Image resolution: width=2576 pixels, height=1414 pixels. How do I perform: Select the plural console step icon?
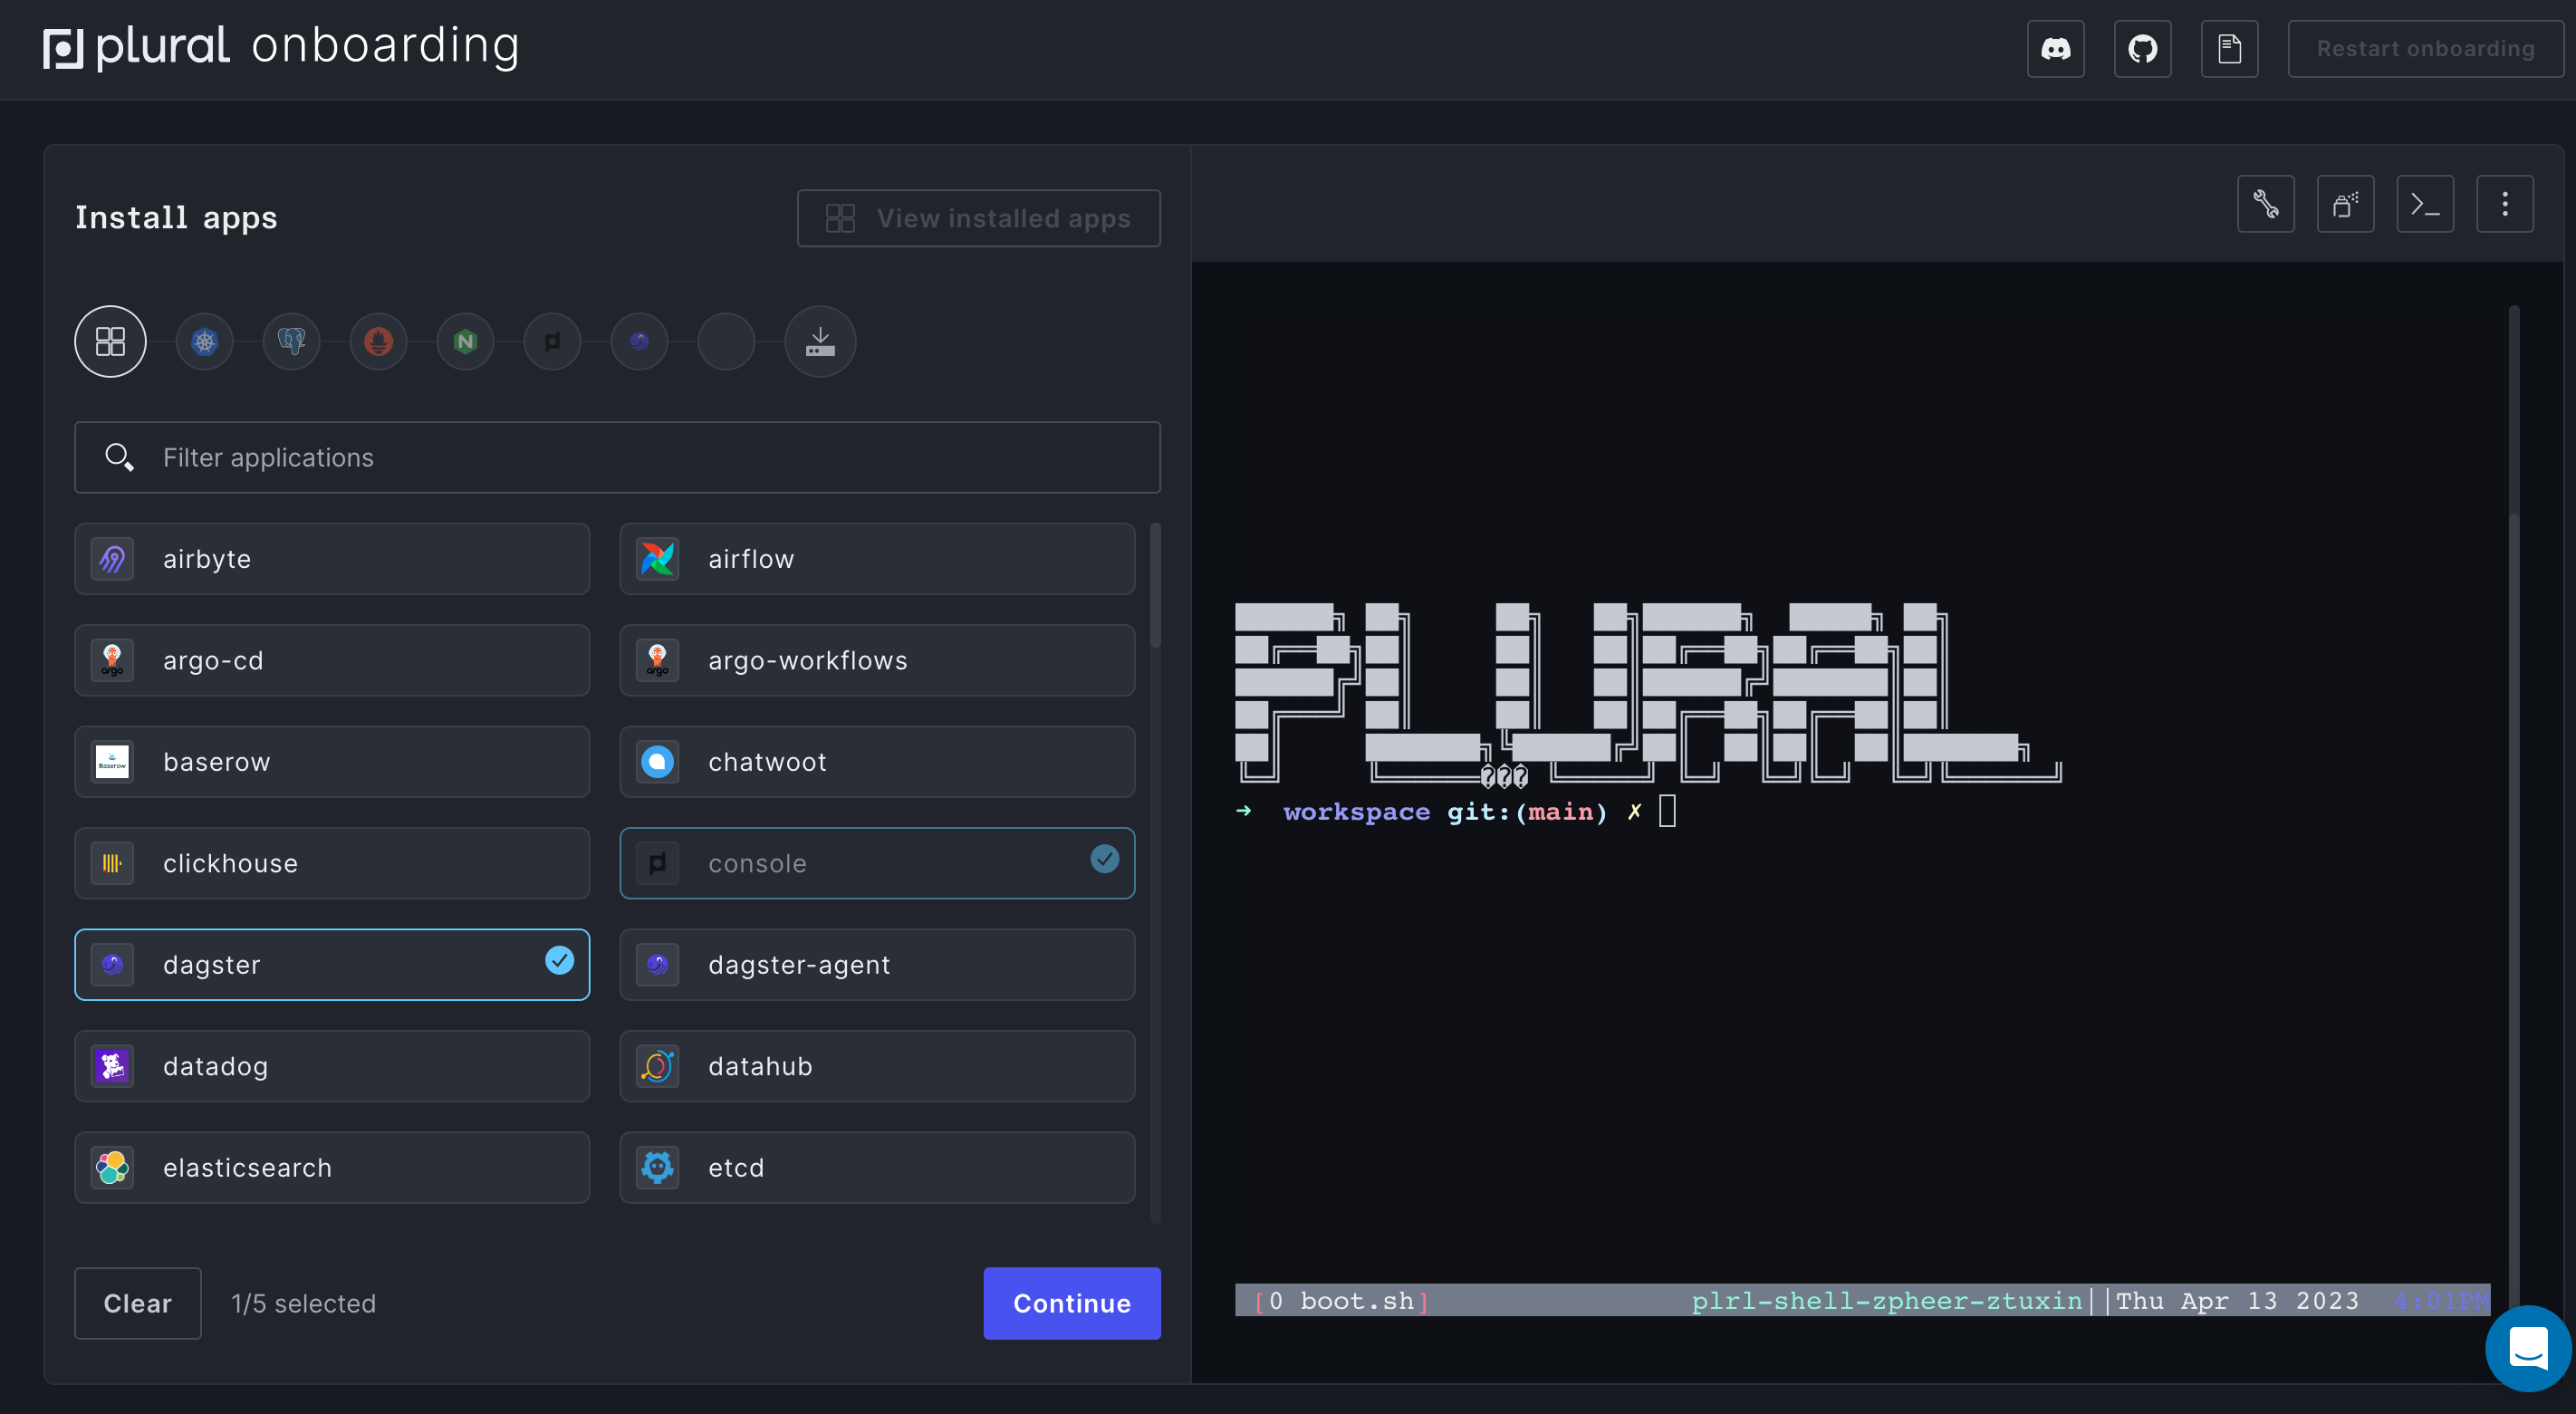552,342
